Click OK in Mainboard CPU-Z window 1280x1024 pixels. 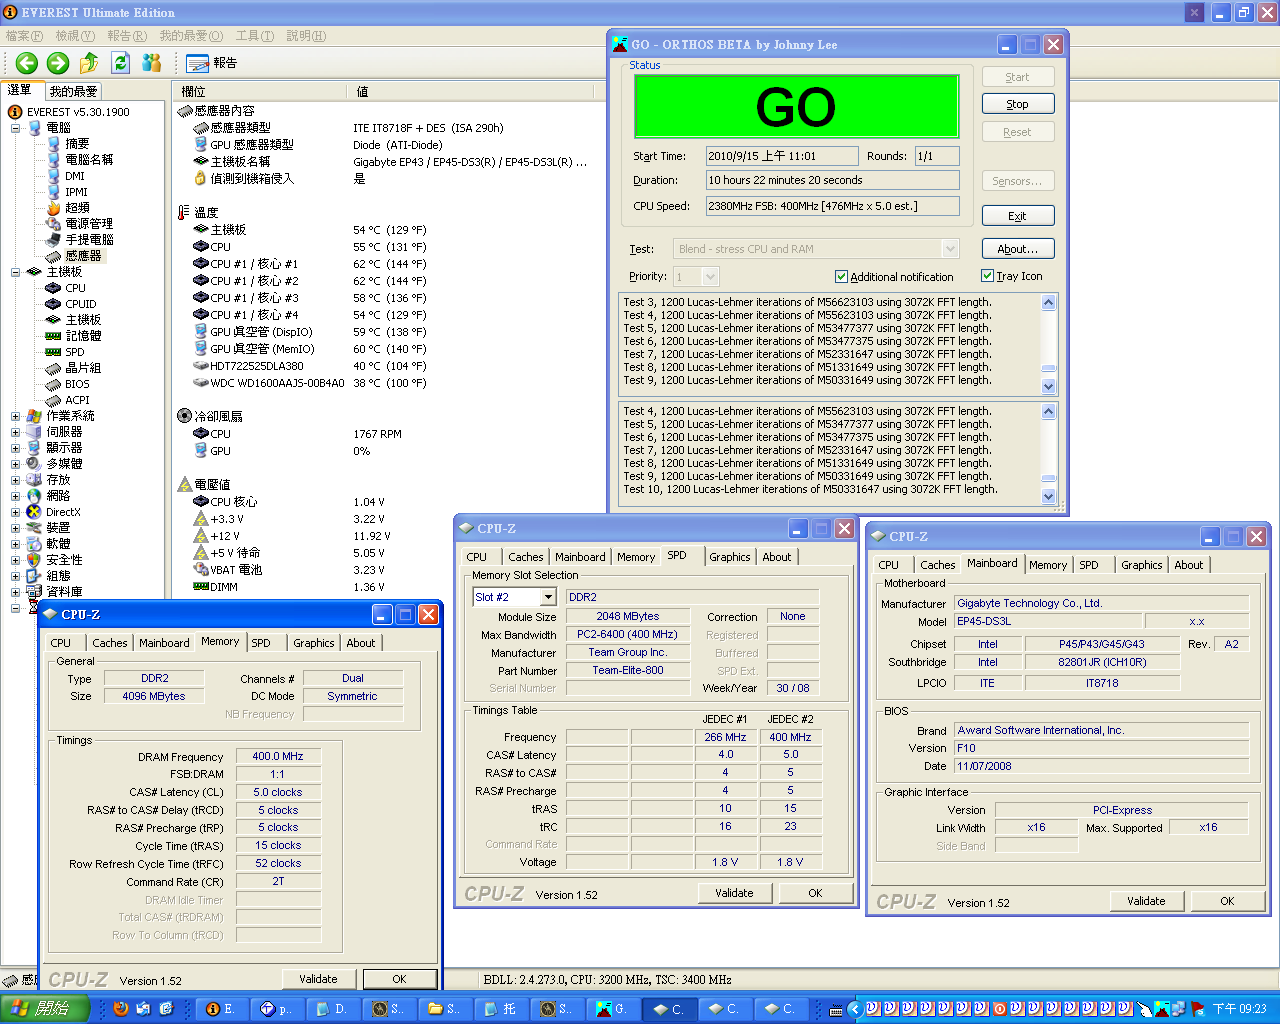point(1227,901)
